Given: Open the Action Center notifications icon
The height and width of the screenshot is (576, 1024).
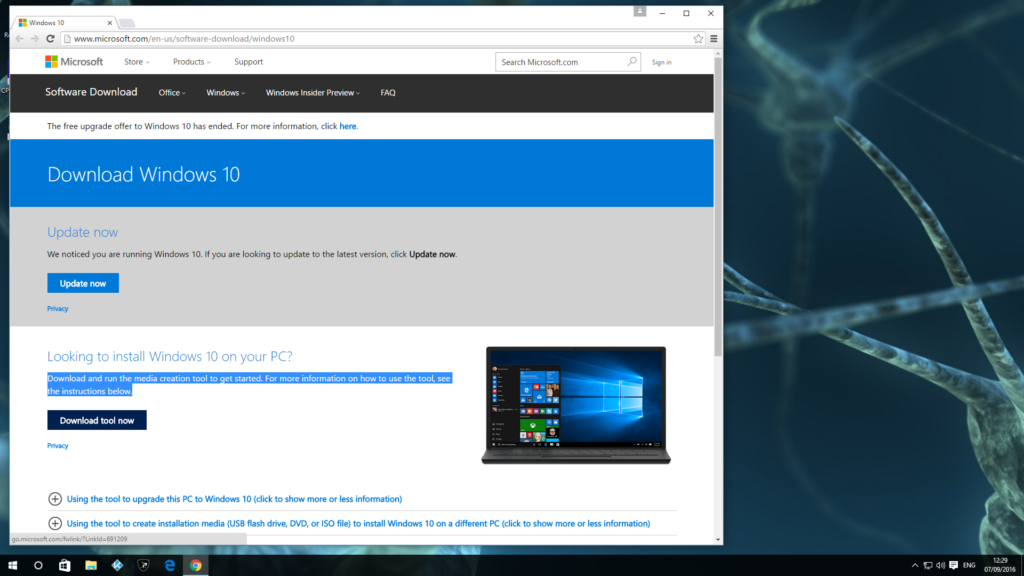Looking at the screenshot, I should (953, 566).
